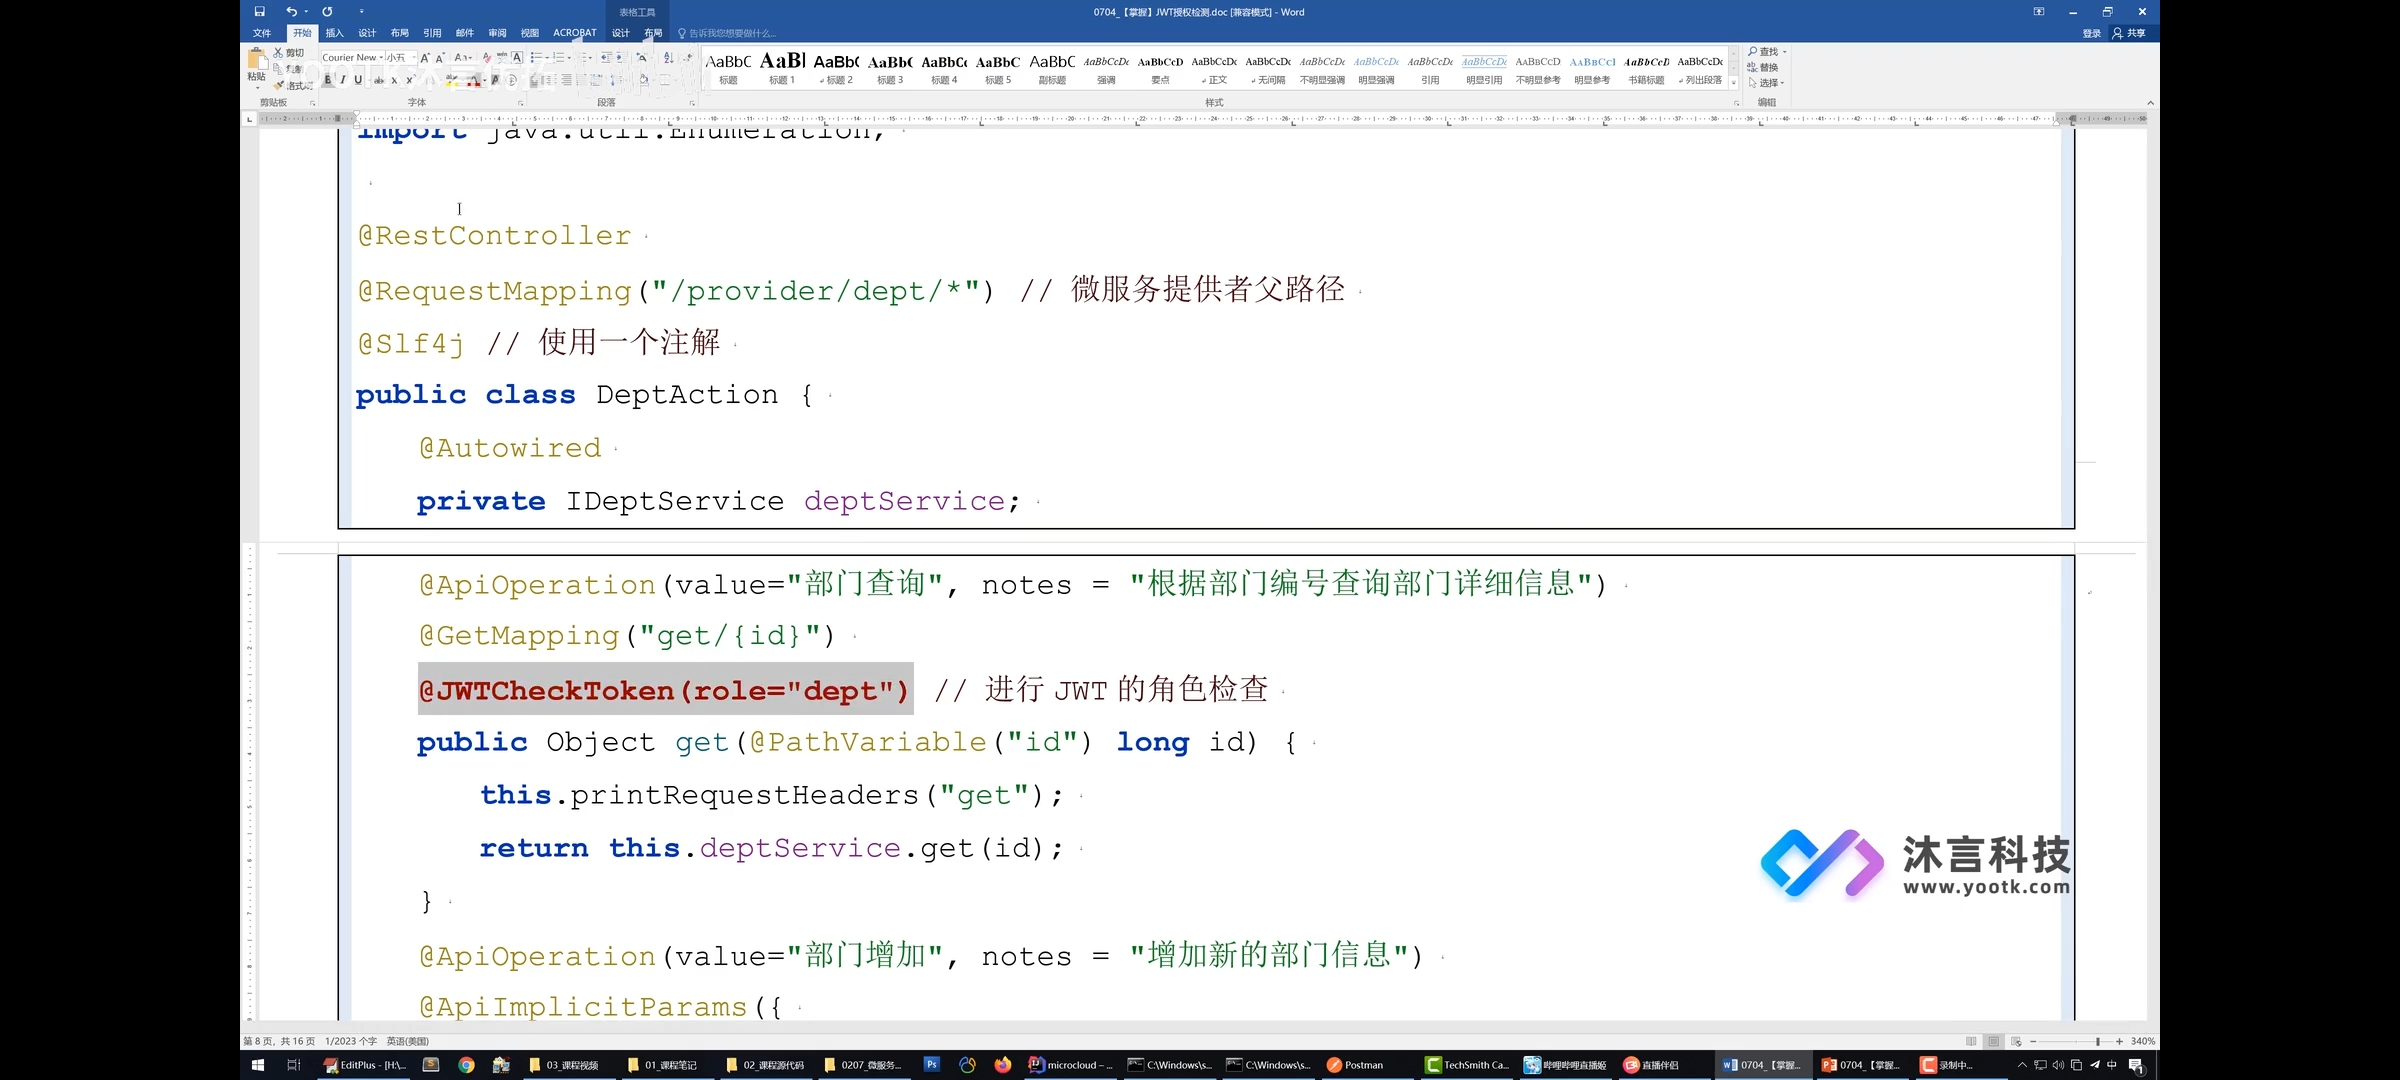This screenshot has width=2400, height=1080.
Task: Click the Redo icon in title bar
Action: (x=327, y=12)
